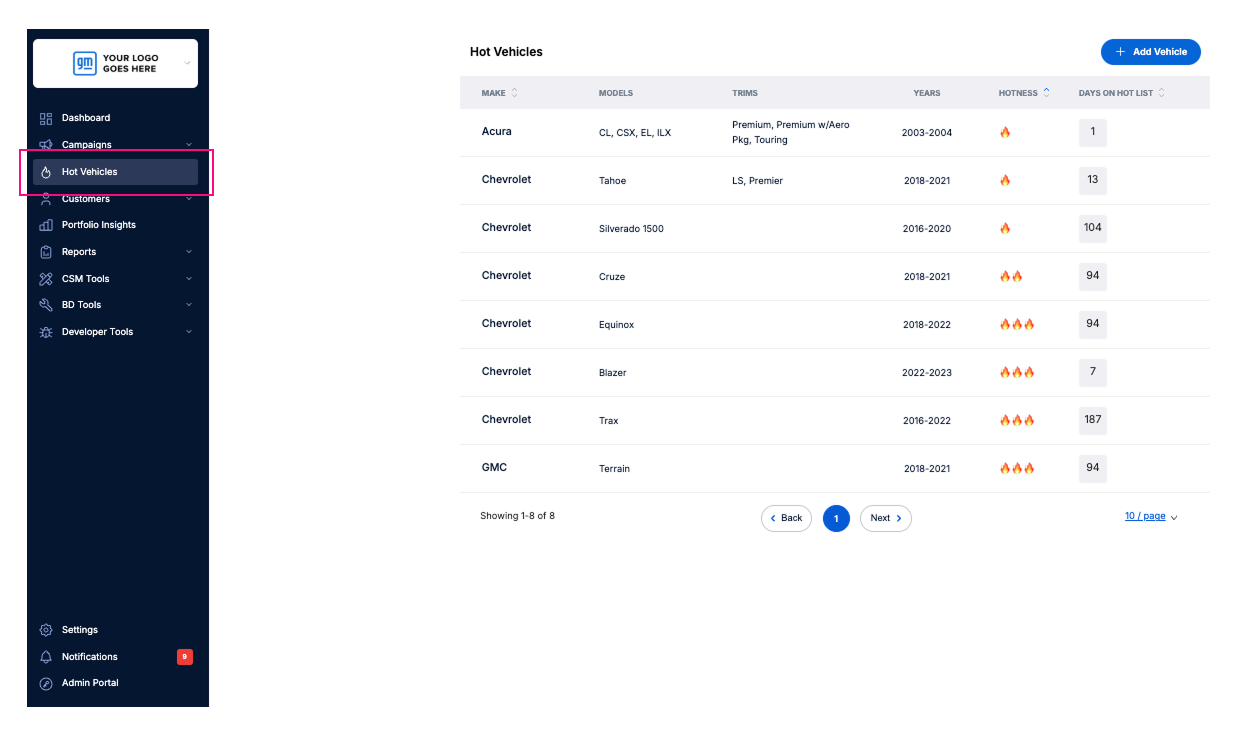Viewport: 1248px width, 749px height.
Task: Go to Next page of results
Action: coord(885,518)
